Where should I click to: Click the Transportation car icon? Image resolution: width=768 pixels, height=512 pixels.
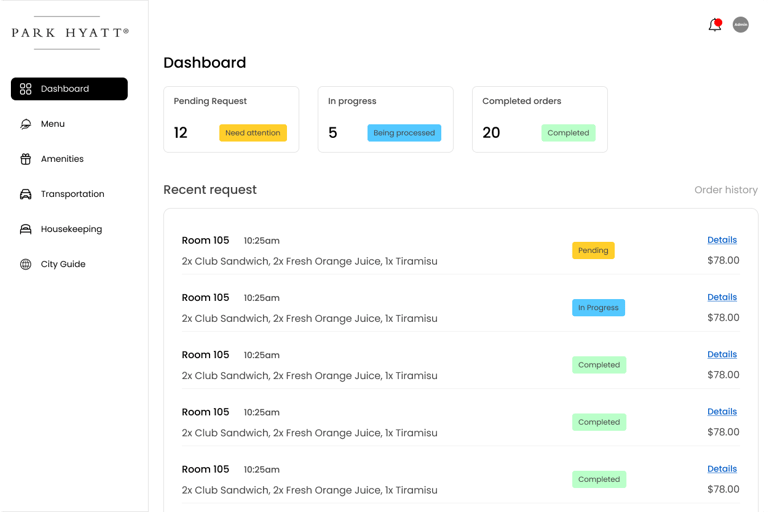[26, 194]
